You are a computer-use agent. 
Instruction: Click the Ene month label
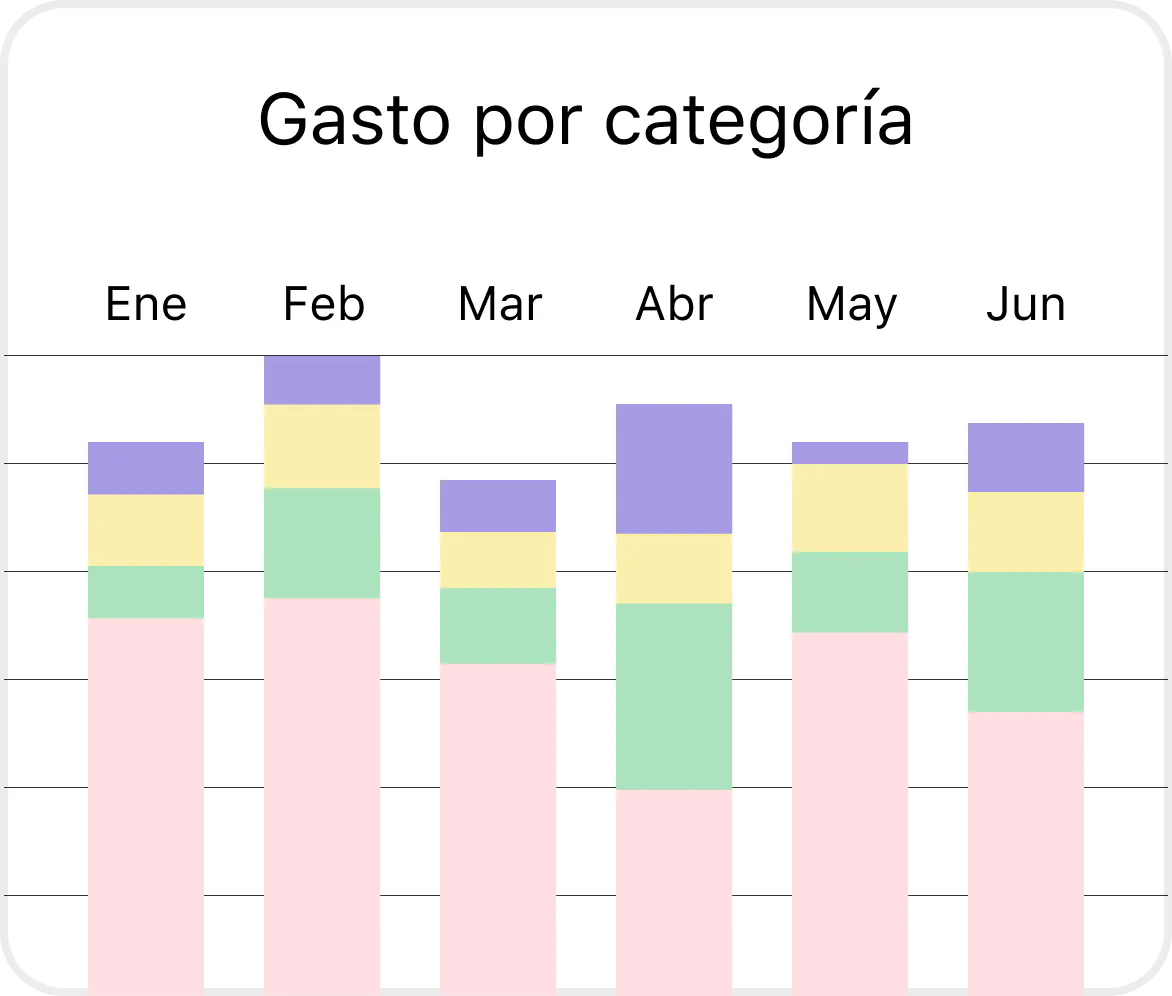pos(146,305)
